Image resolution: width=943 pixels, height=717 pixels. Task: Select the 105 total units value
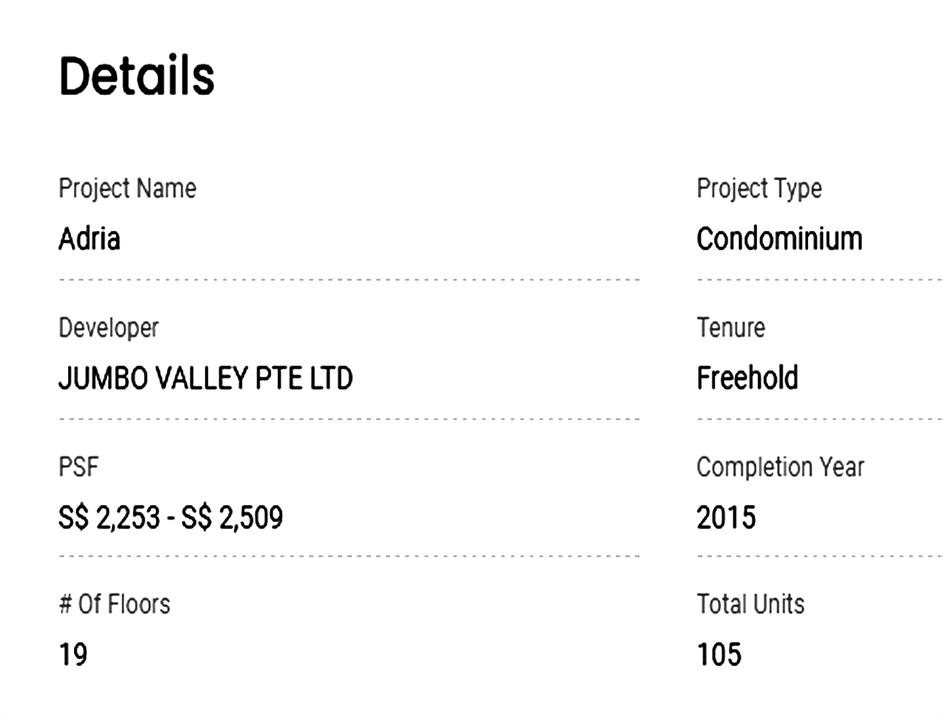pyautogui.click(x=719, y=655)
